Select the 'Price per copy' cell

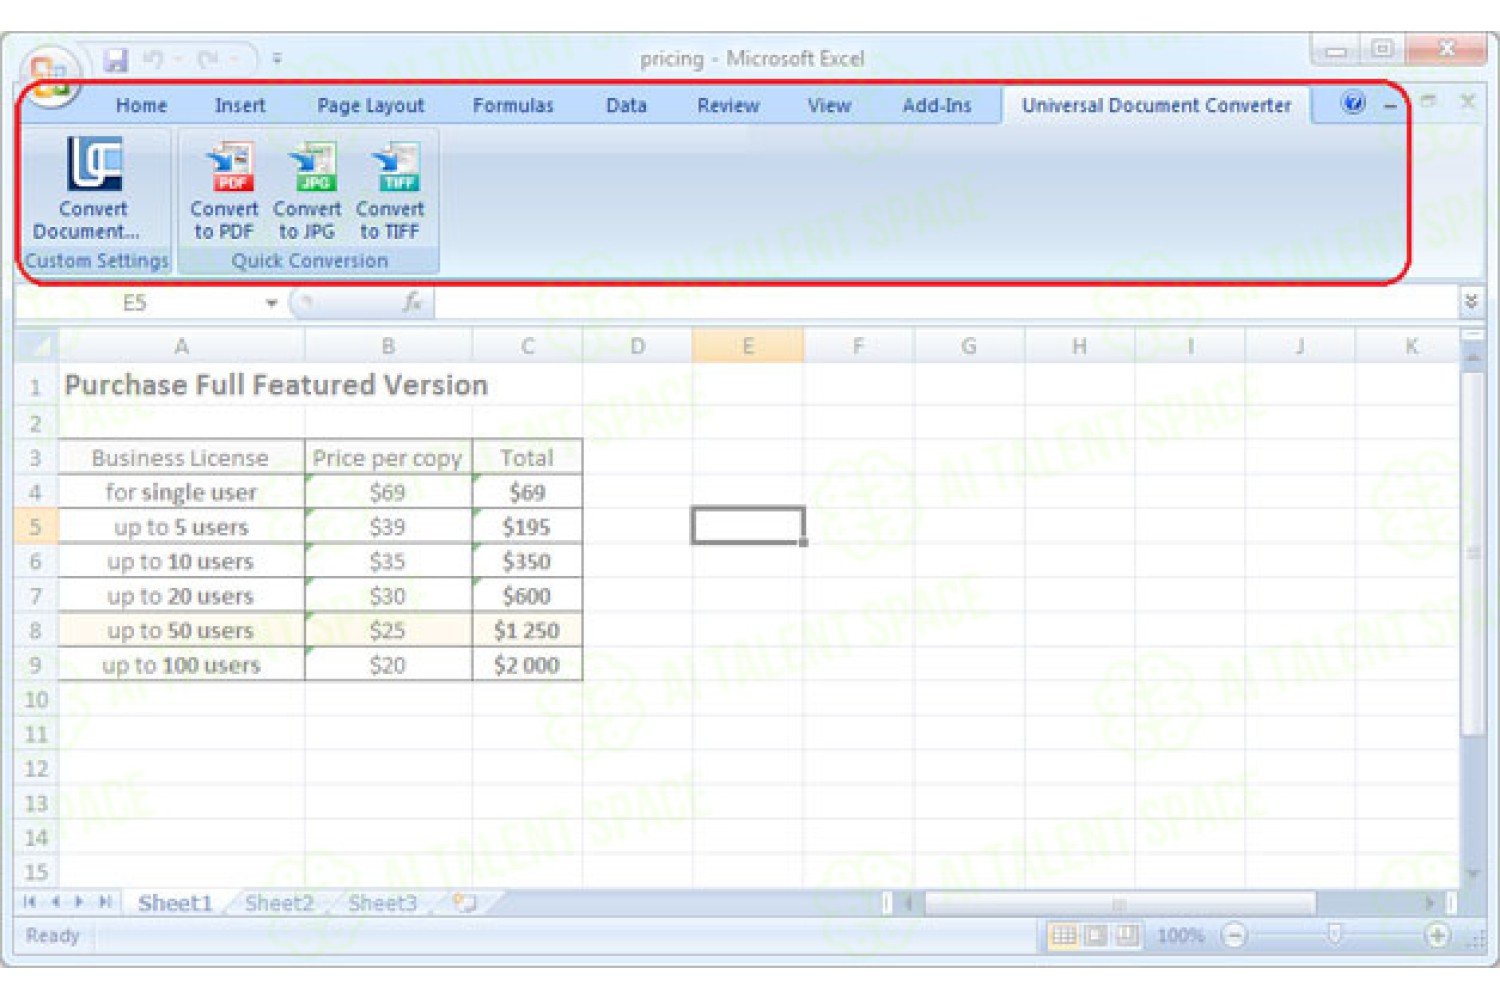tap(388, 458)
